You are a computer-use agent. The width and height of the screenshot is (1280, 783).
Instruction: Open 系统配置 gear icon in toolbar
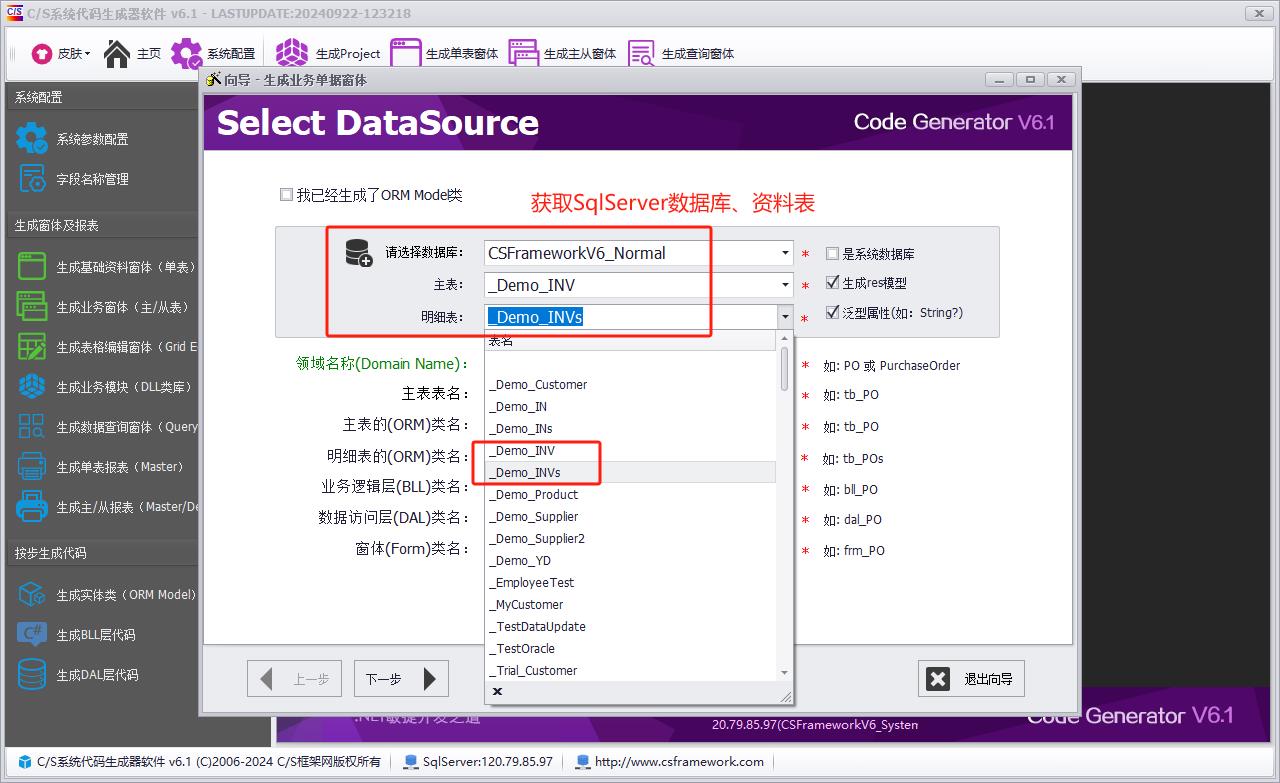tap(186, 53)
